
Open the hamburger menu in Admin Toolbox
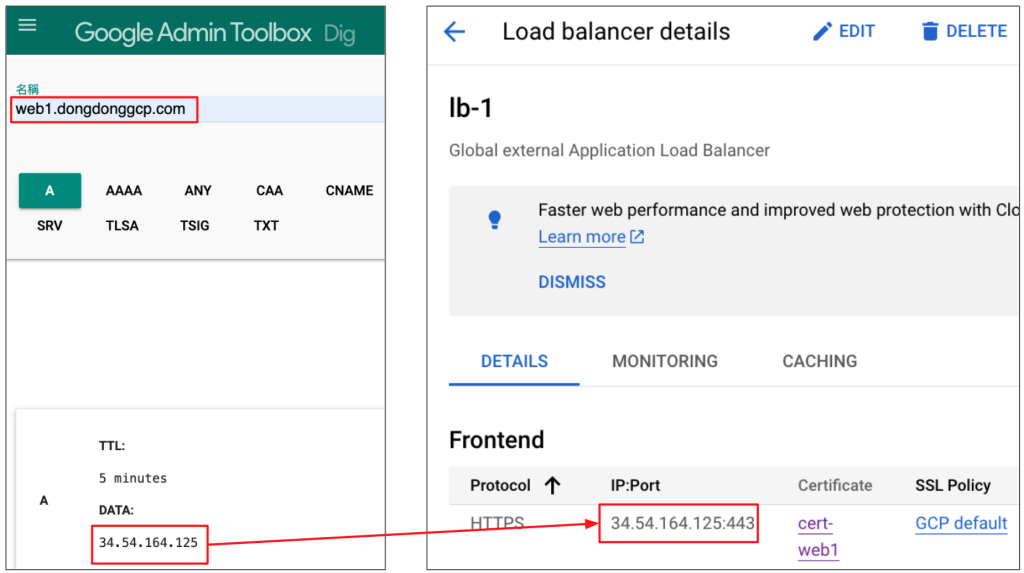pyautogui.click(x=27, y=25)
